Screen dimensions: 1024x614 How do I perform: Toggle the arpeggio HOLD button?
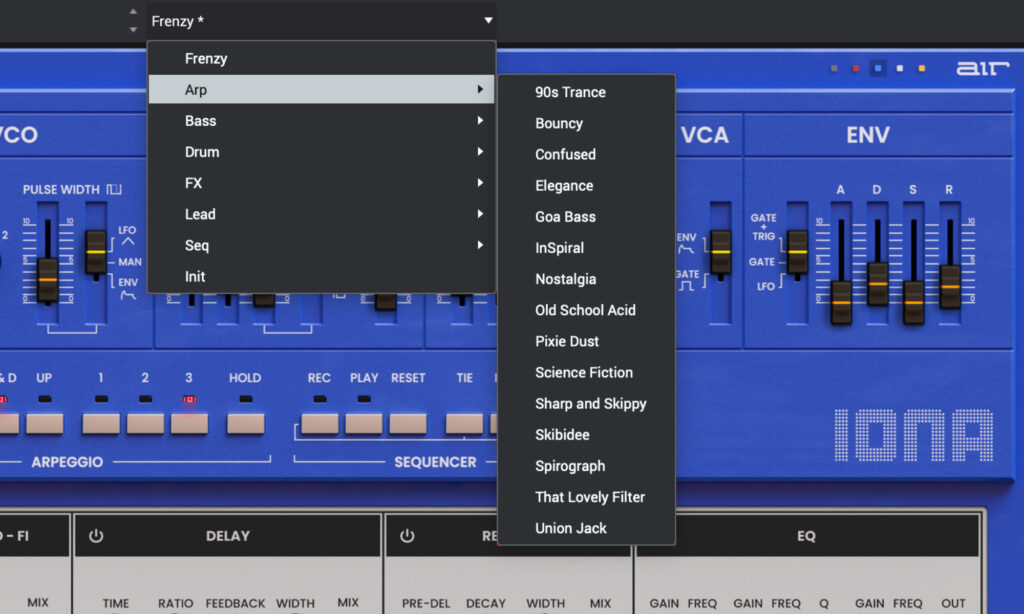pos(245,423)
